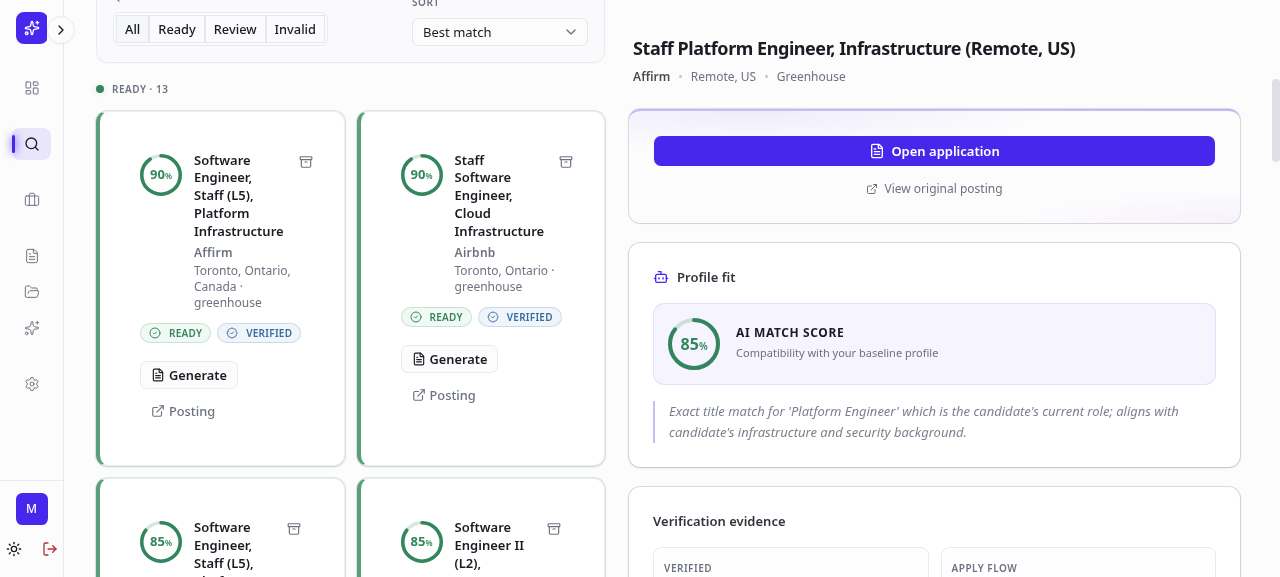
Task: Open the Best match sort dropdown
Action: (x=500, y=32)
